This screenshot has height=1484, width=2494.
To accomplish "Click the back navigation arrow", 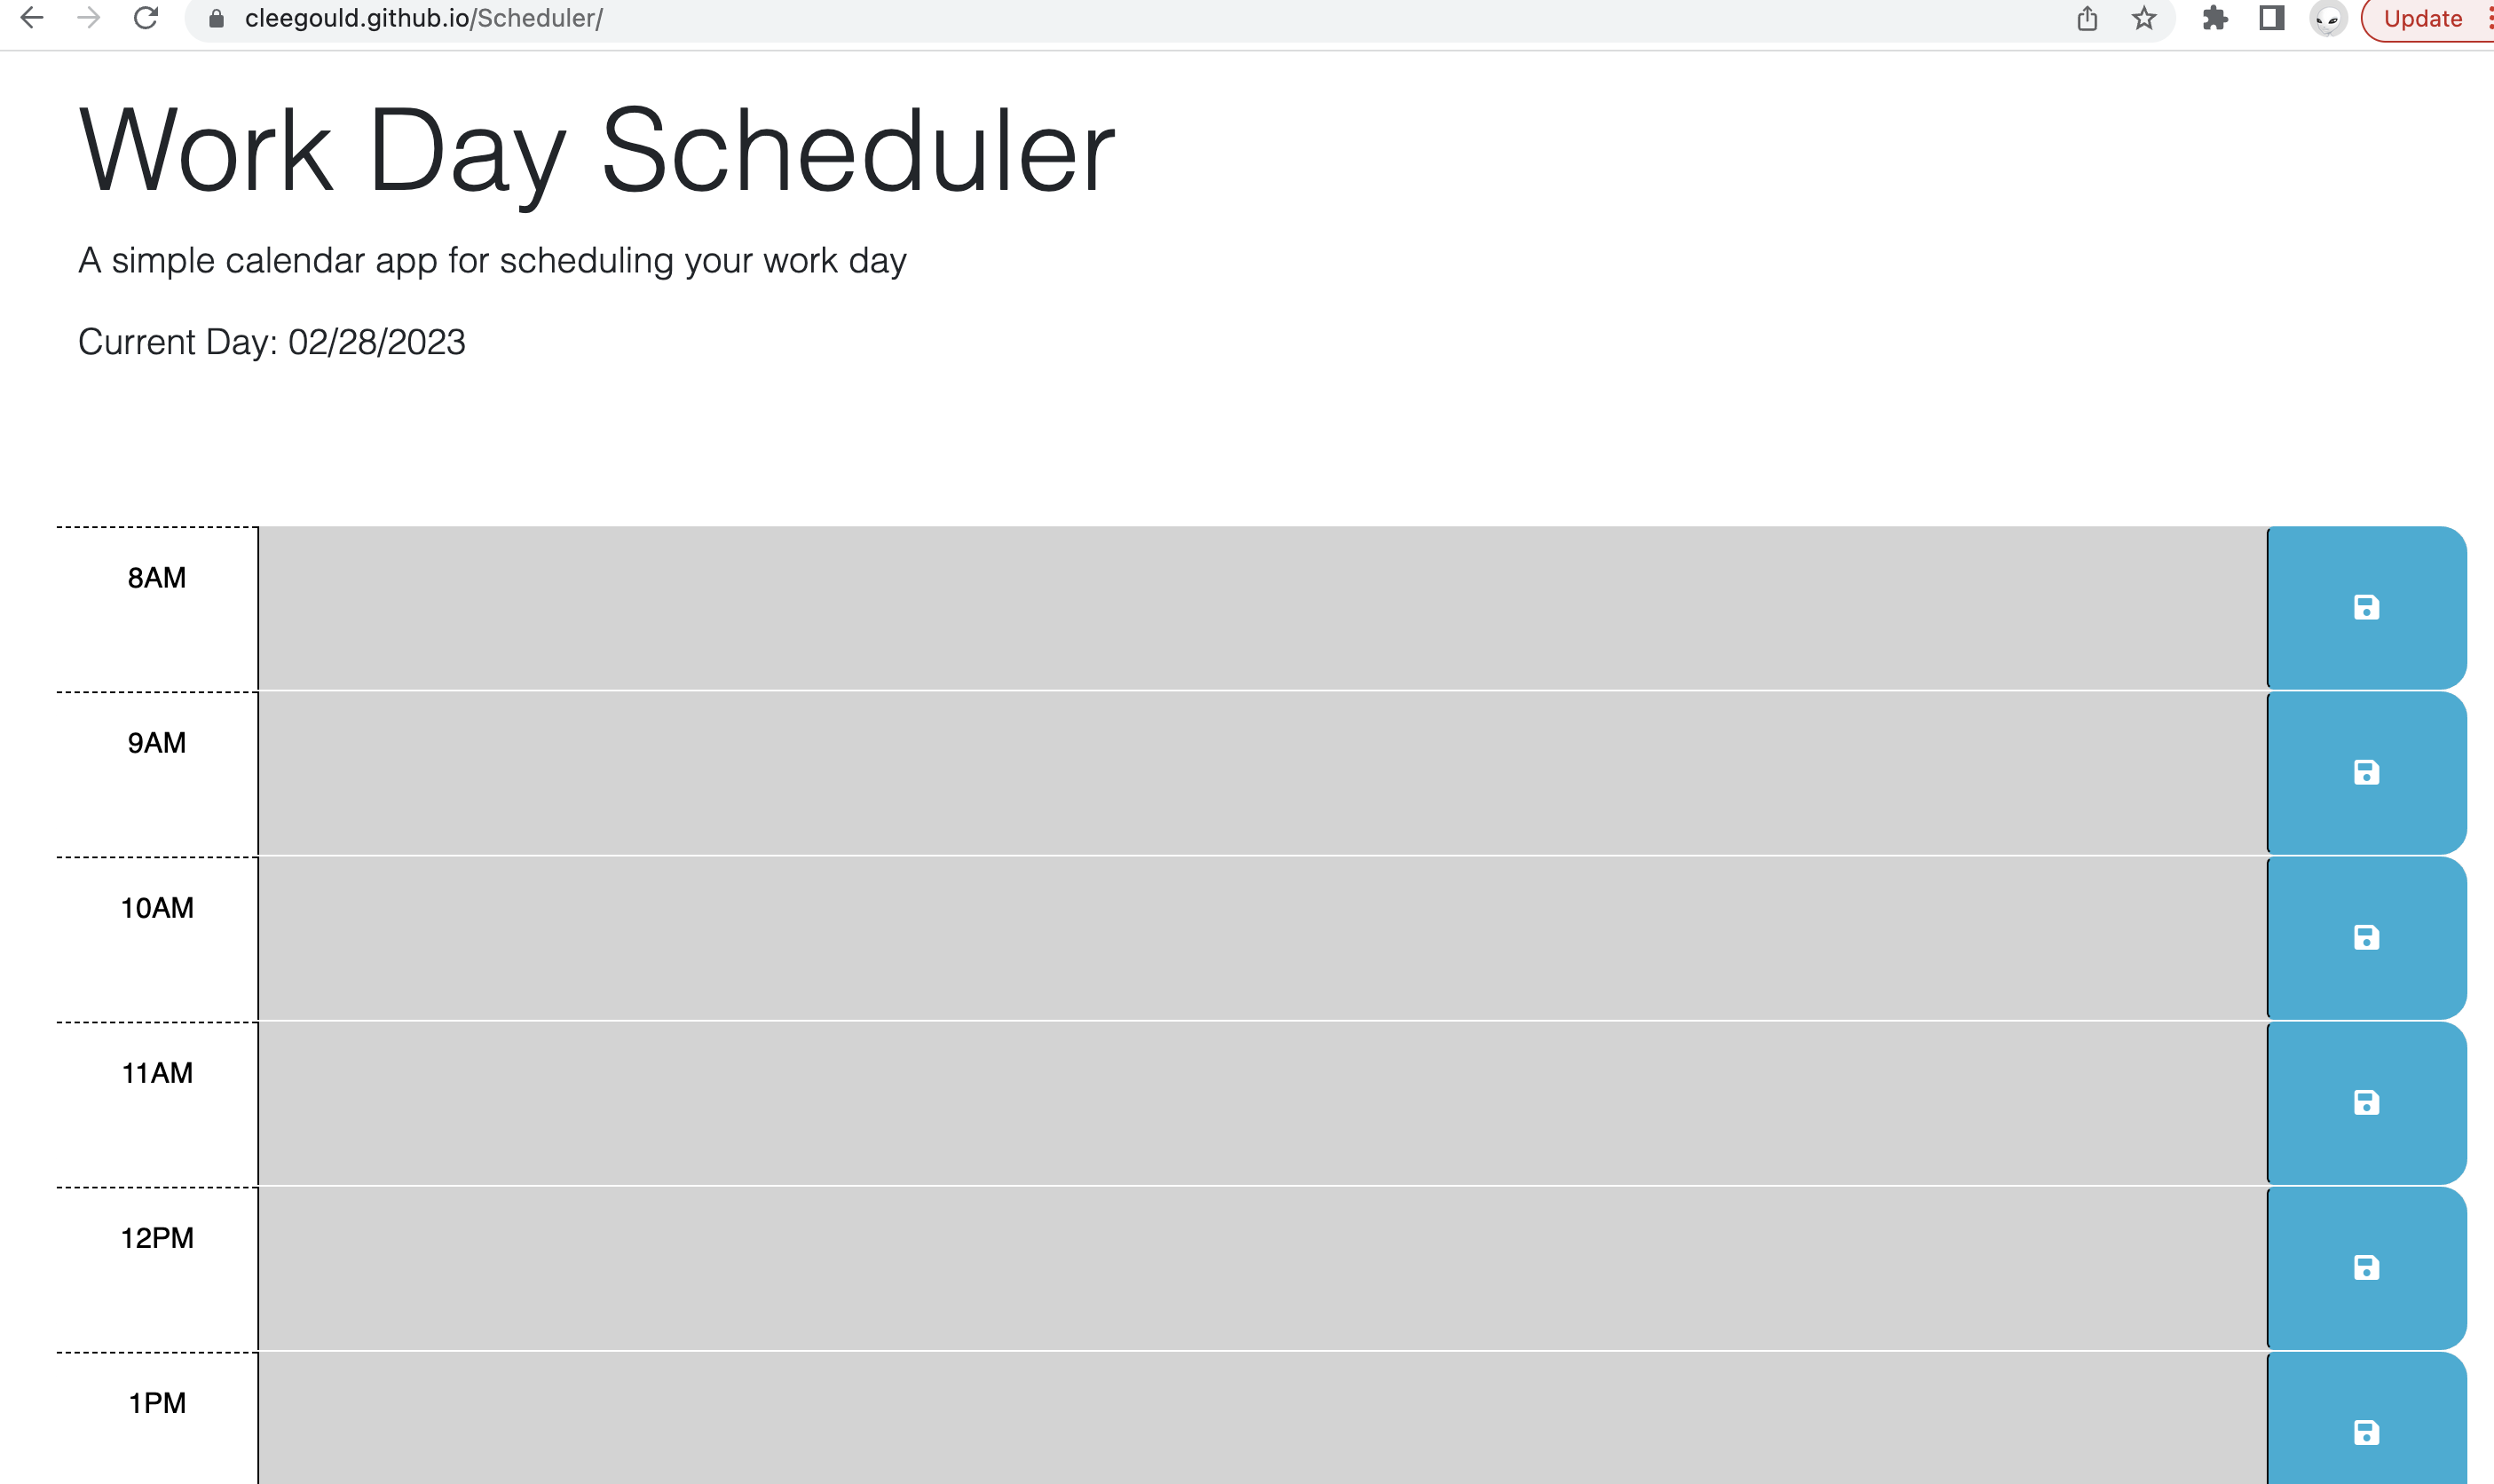I will click(34, 18).
